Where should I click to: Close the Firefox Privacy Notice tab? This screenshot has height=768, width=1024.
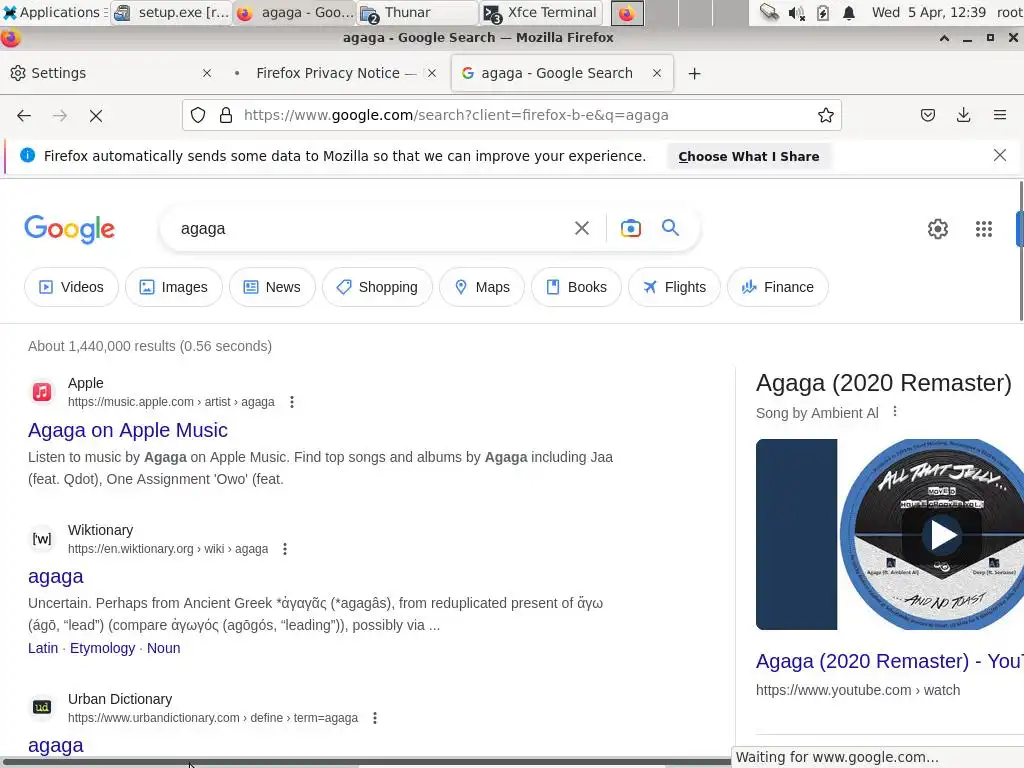pyautogui.click(x=432, y=73)
